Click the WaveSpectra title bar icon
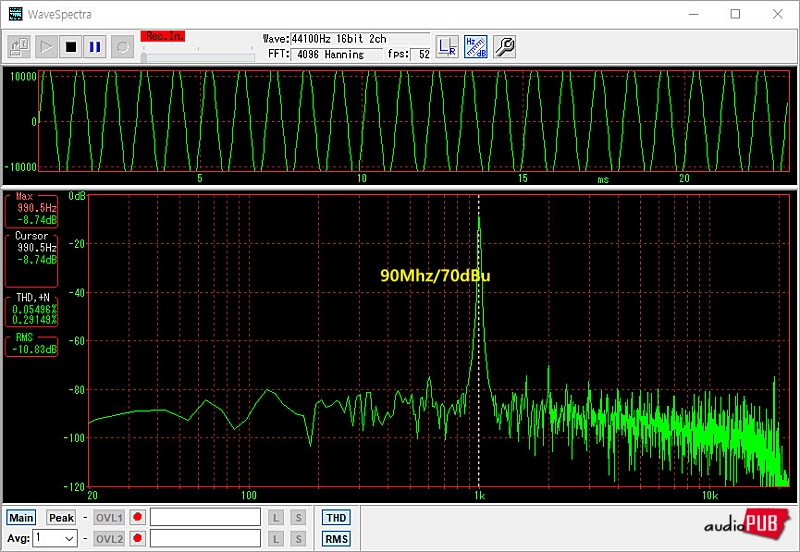The width and height of the screenshot is (800, 552). tap(15, 14)
